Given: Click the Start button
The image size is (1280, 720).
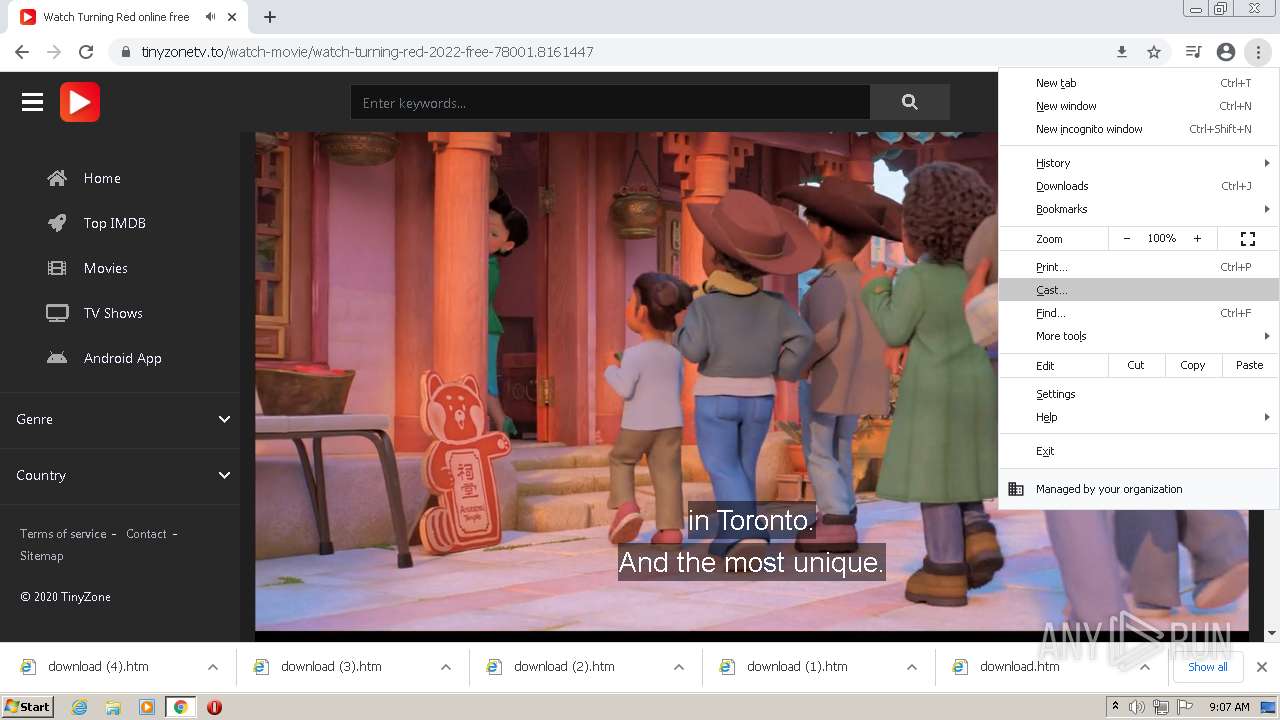Looking at the screenshot, I should click(28, 707).
